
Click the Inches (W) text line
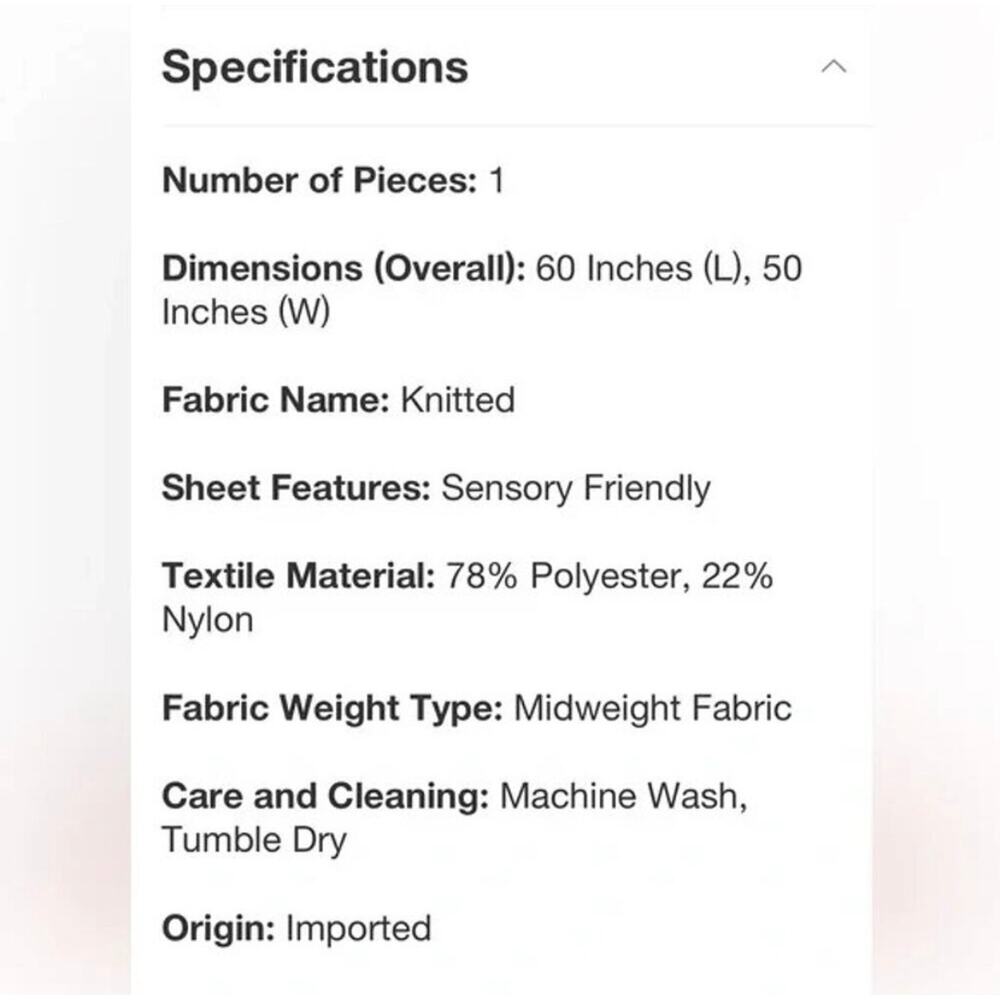[246, 312]
